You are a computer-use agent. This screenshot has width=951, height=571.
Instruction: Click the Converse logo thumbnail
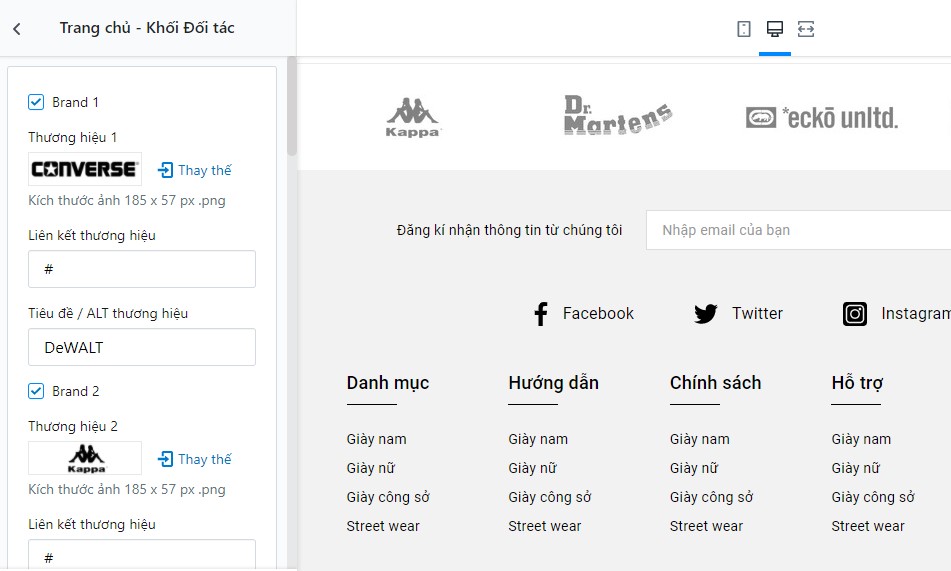click(x=85, y=169)
